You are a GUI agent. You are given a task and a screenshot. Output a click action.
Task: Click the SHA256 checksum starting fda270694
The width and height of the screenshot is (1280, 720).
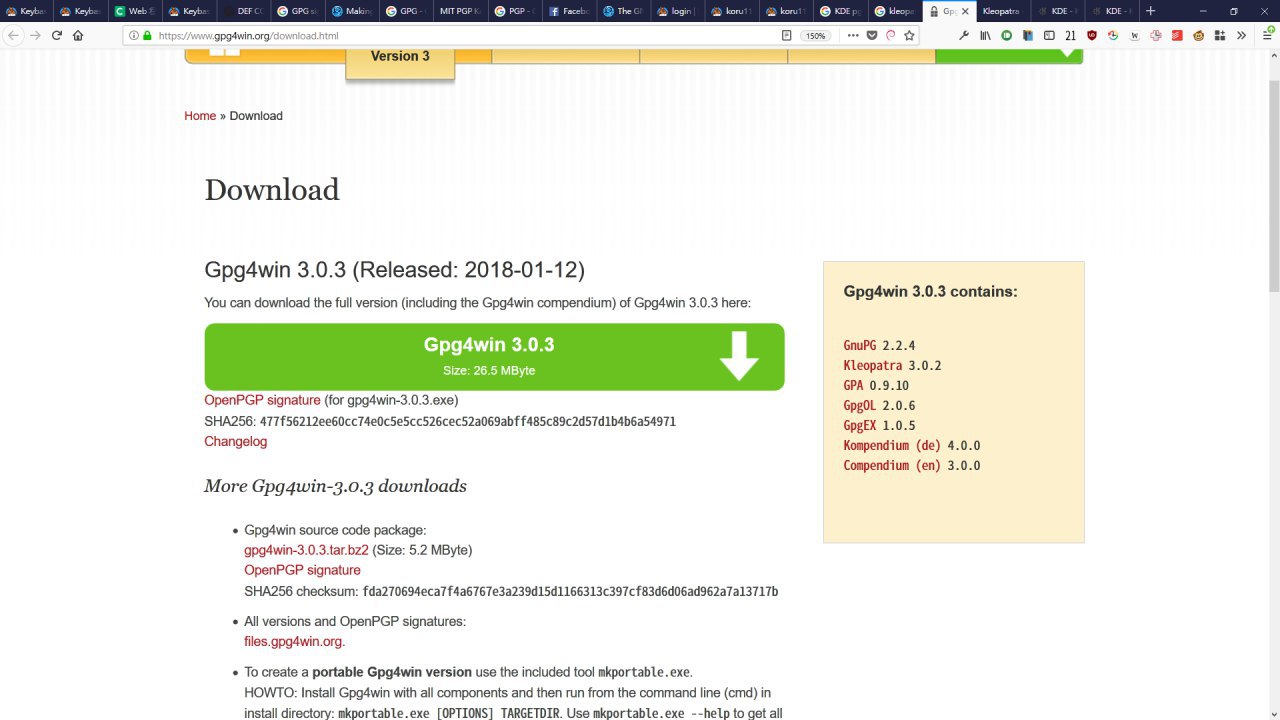(x=570, y=592)
